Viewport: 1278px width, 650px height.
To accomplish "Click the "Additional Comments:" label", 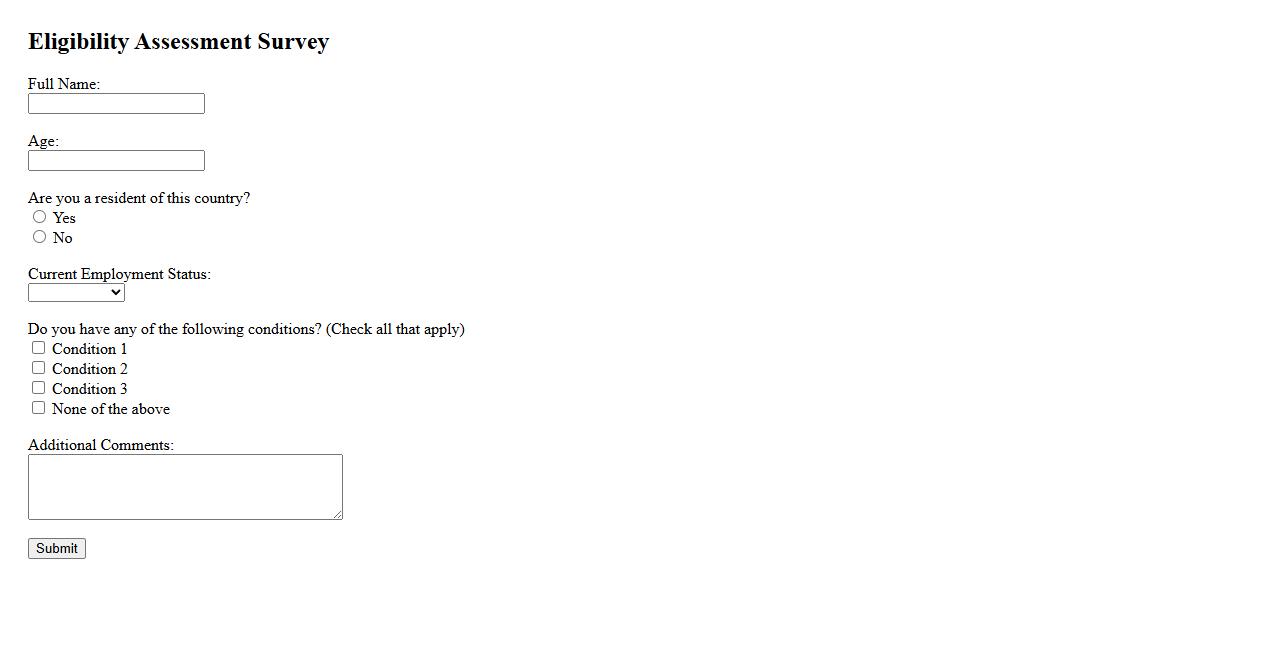I will (x=101, y=446).
